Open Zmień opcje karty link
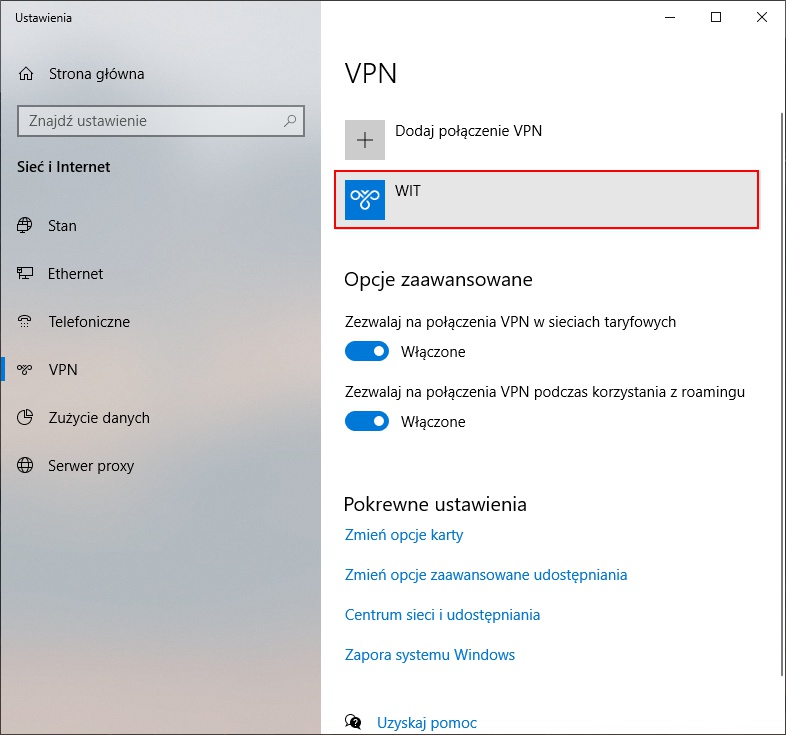Screen dimensions: 786x735 point(404,535)
